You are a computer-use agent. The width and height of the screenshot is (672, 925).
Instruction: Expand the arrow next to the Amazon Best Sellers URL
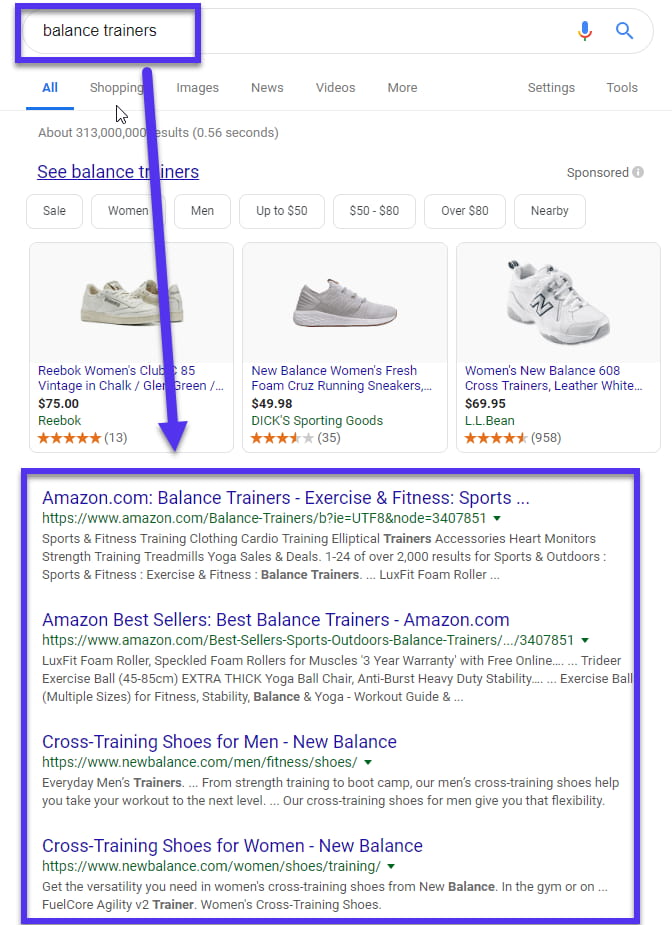pos(585,640)
